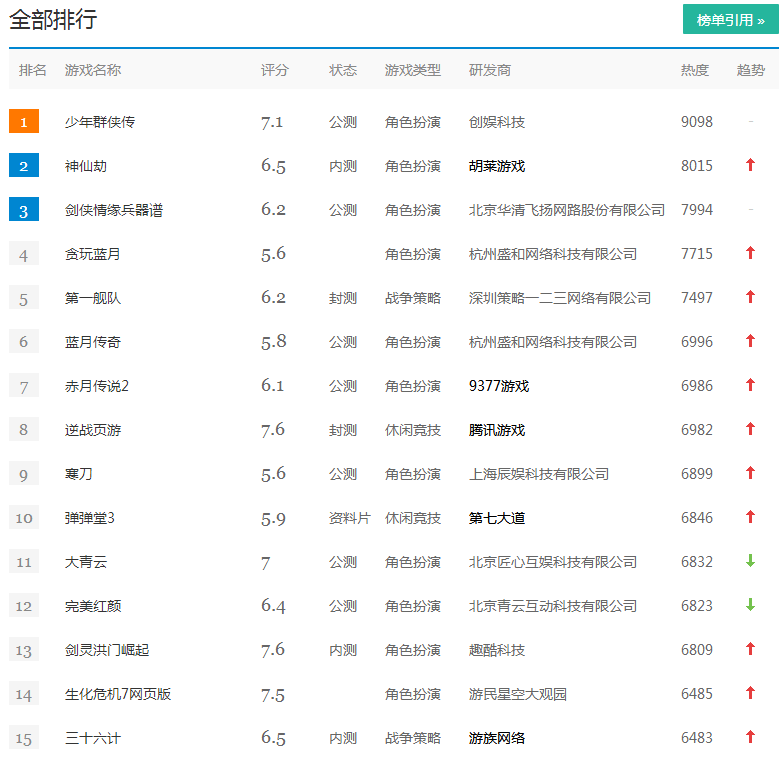Click 北京华清飞扬网路股份有限公司 developer text
This screenshot has height=758, width=784.
pyautogui.click(x=566, y=210)
